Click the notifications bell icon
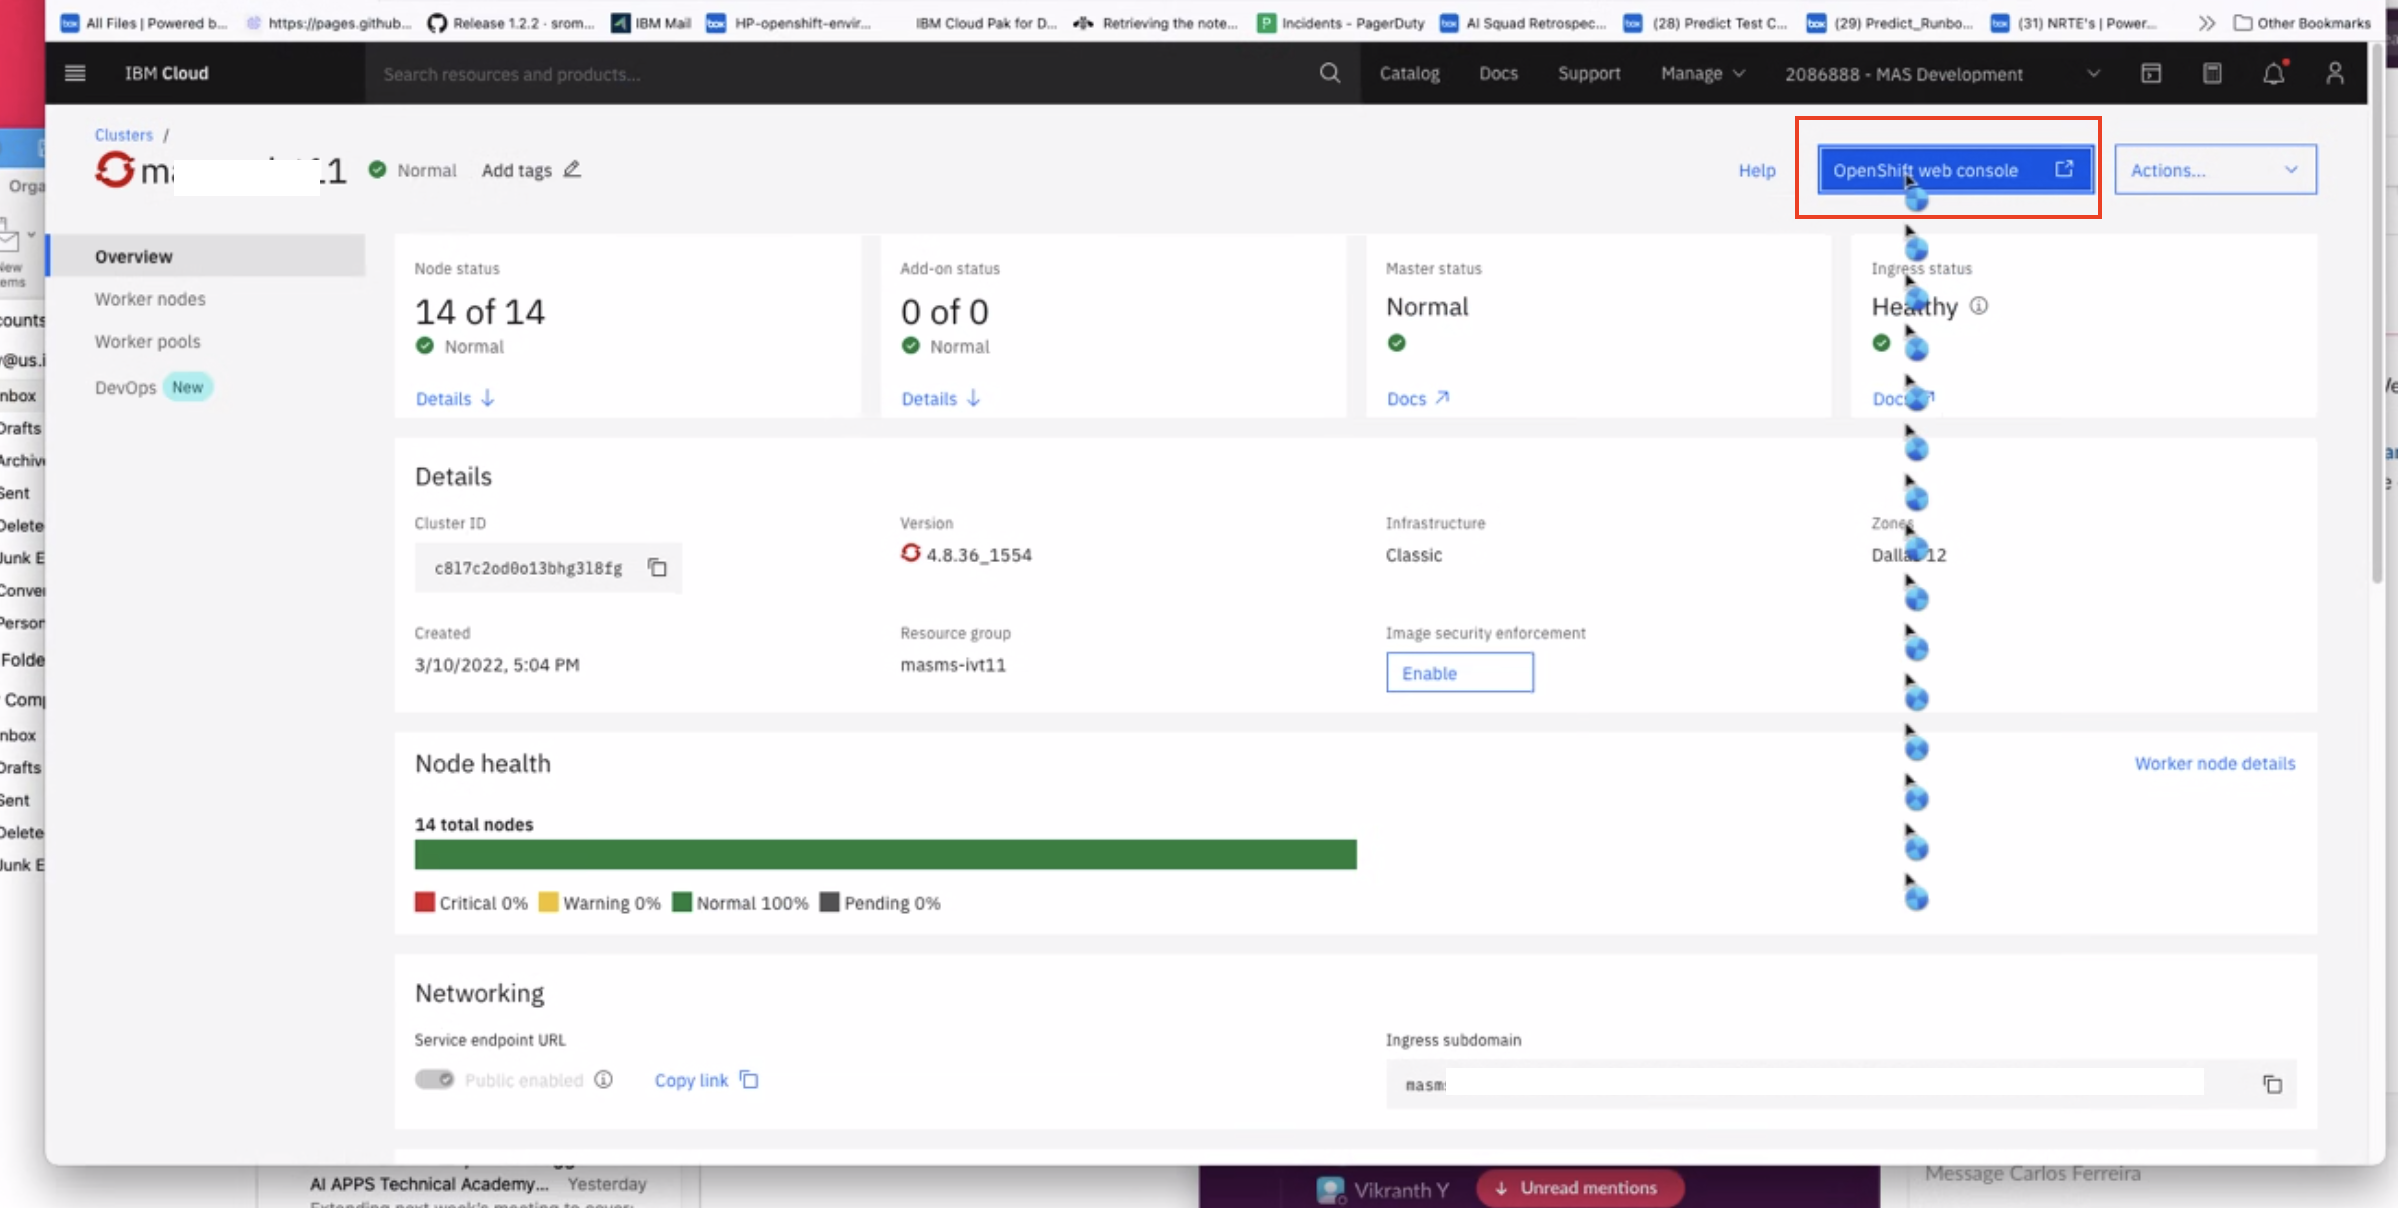Screen dimensions: 2398x1208 point(2273,74)
